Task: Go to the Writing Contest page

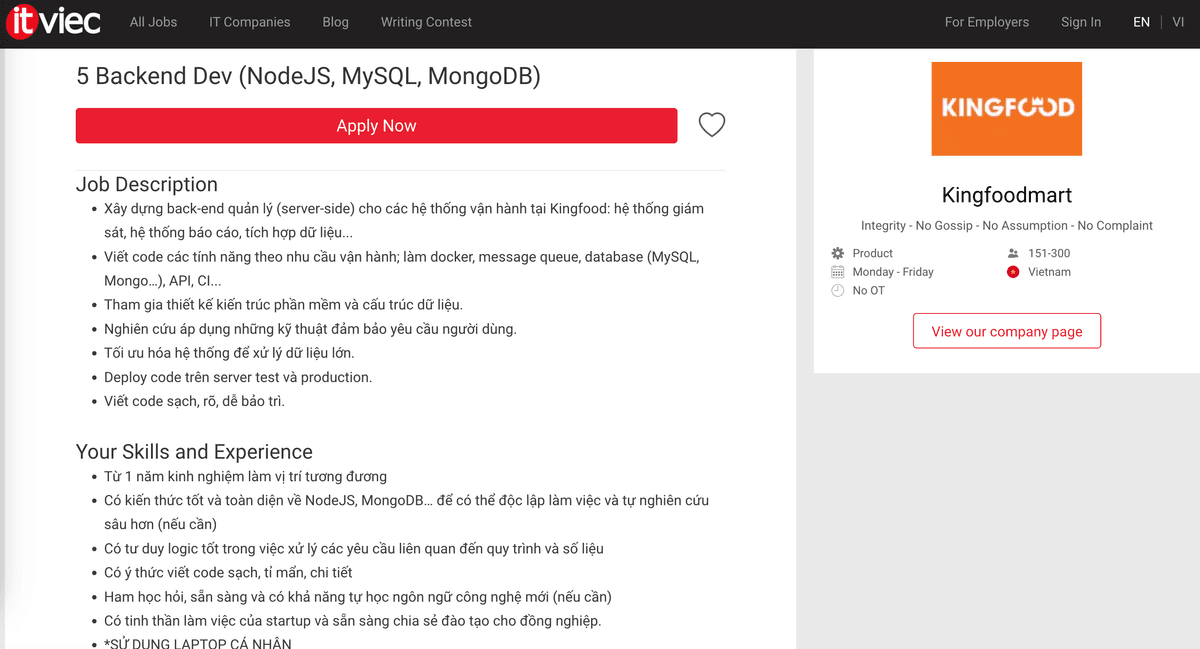Action: coord(426,21)
